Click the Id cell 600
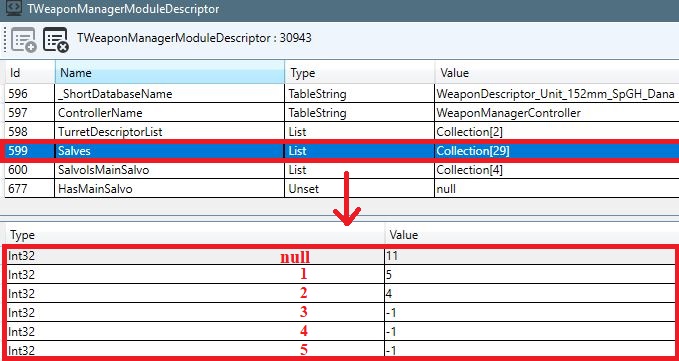 30,170
